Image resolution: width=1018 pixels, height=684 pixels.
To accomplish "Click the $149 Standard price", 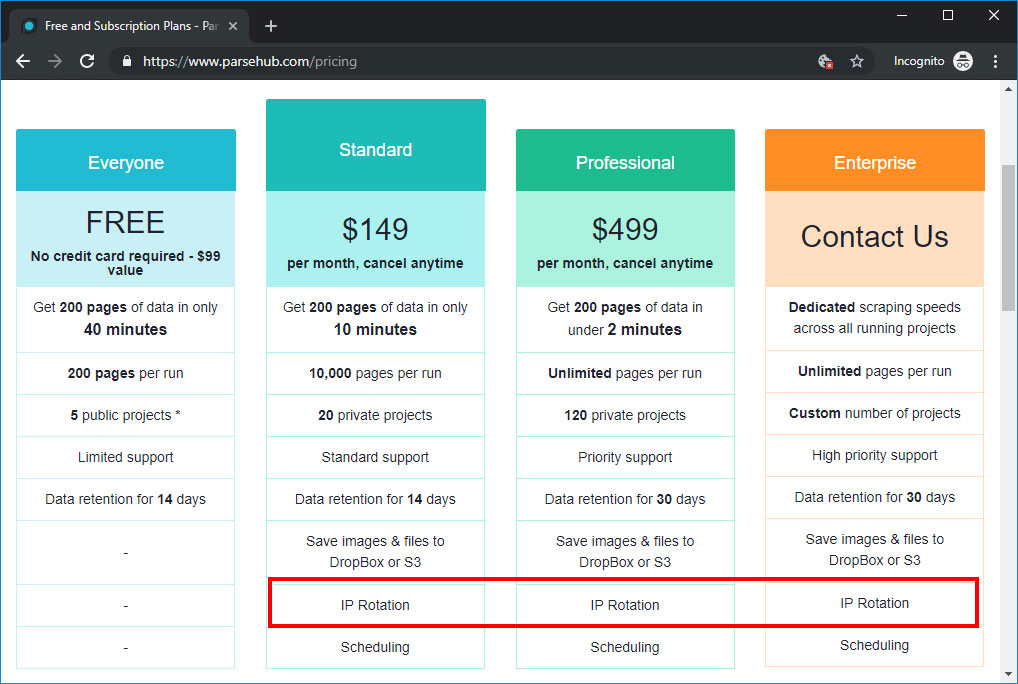I will click(375, 229).
